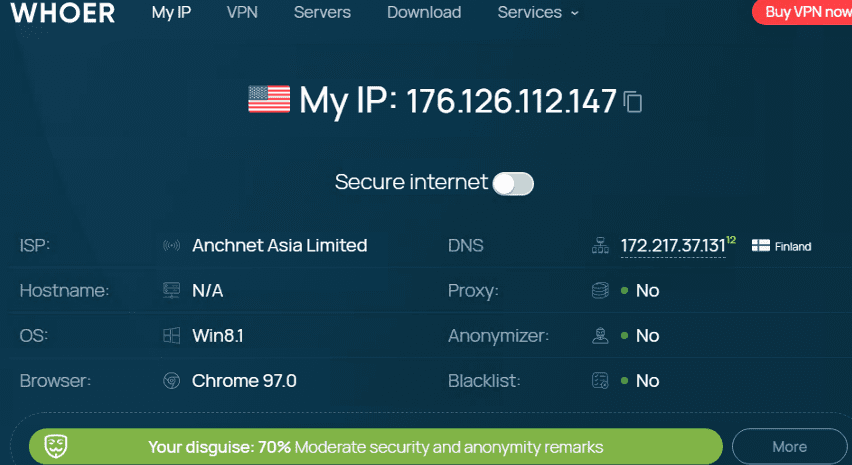Image resolution: width=852 pixels, height=465 pixels.
Task: Click the ISP signal icon
Action: click(x=171, y=246)
